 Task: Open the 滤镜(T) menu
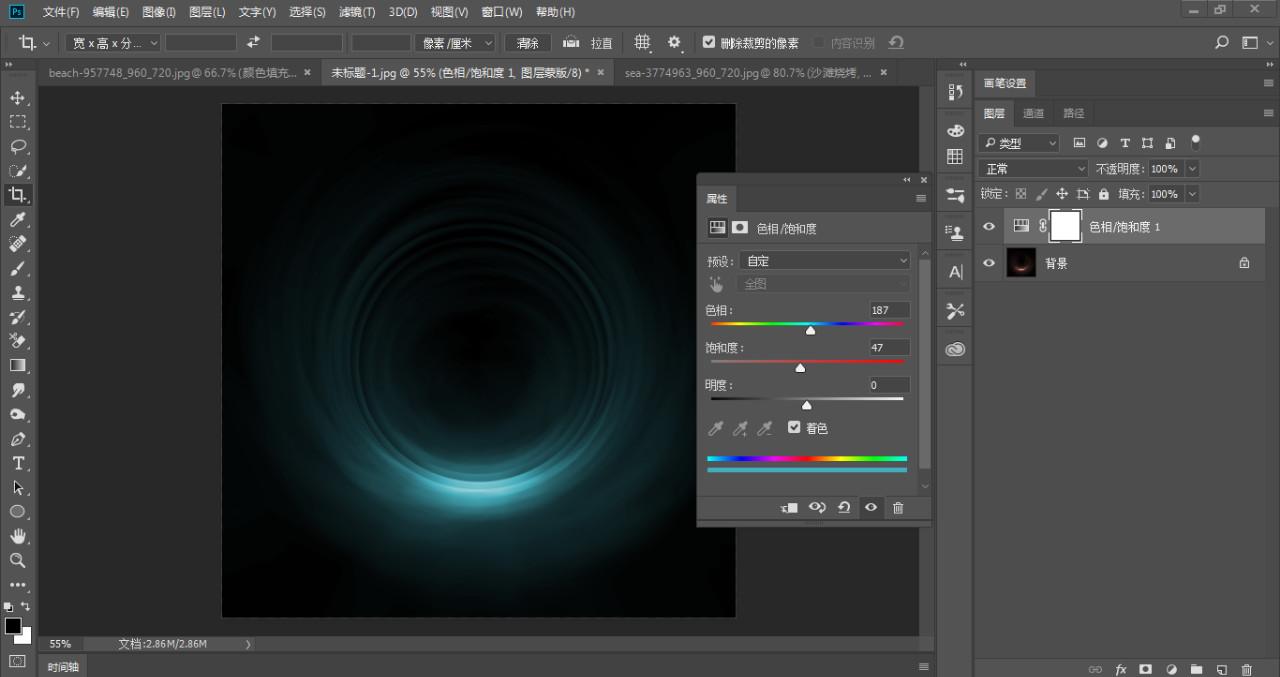pos(357,12)
